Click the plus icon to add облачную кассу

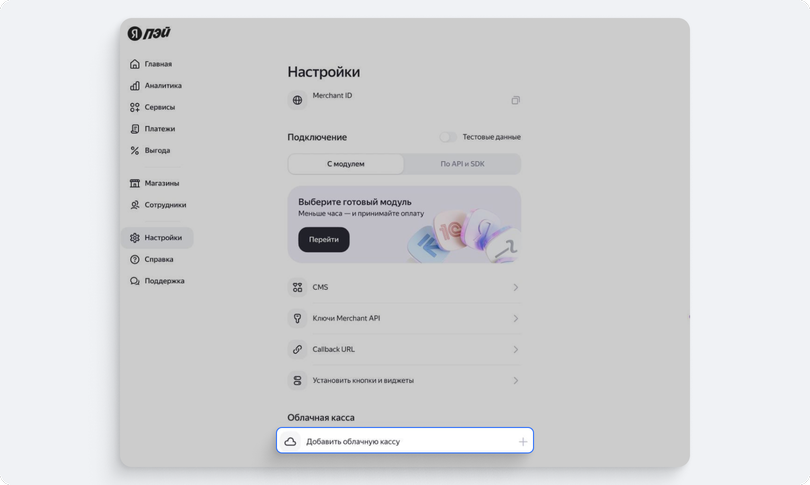[523, 442]
